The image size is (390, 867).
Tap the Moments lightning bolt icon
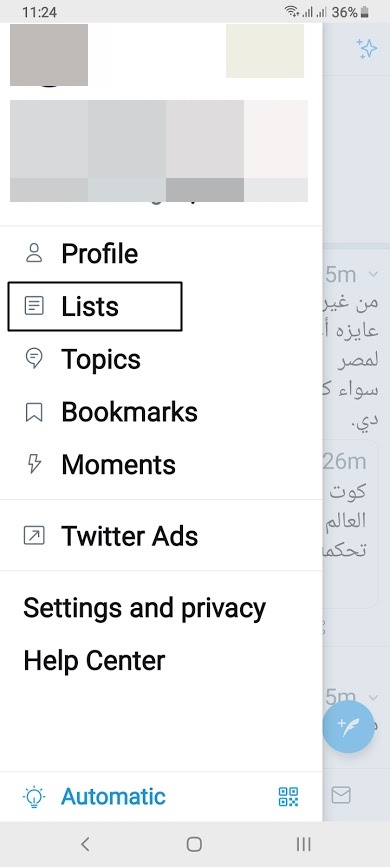pos(34,464)
